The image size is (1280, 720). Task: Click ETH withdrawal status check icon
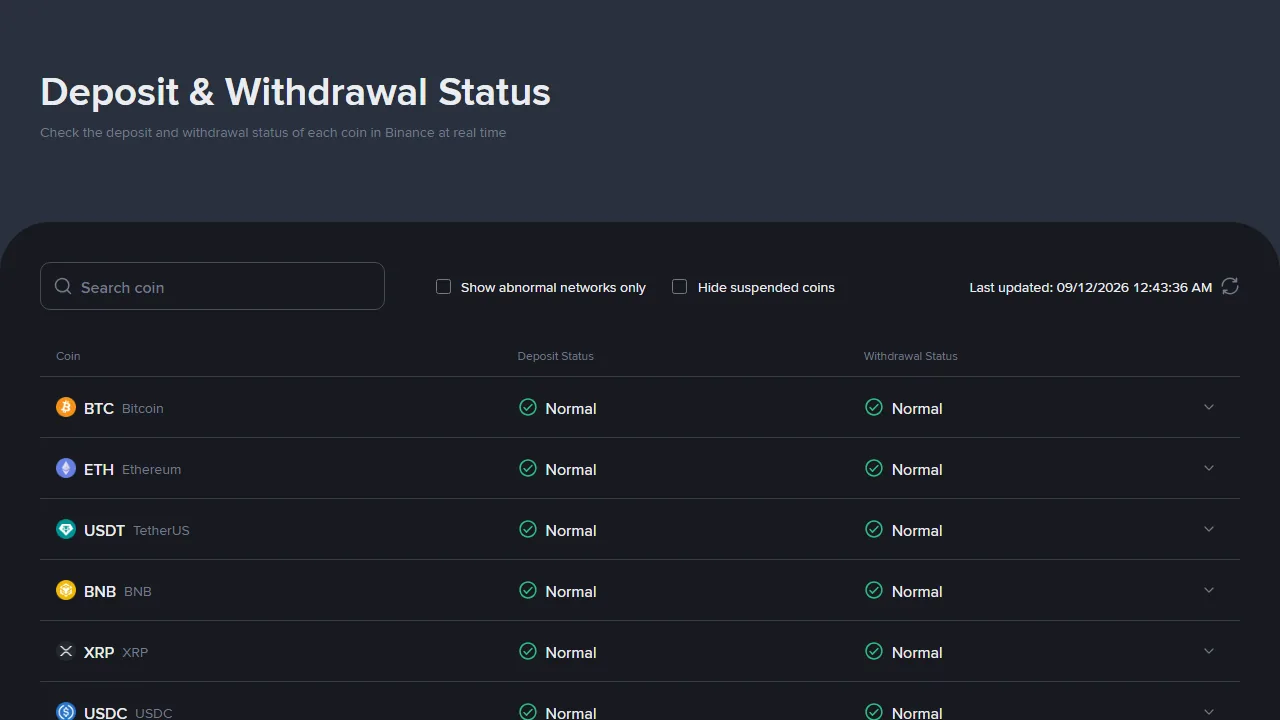coord(874,468)
